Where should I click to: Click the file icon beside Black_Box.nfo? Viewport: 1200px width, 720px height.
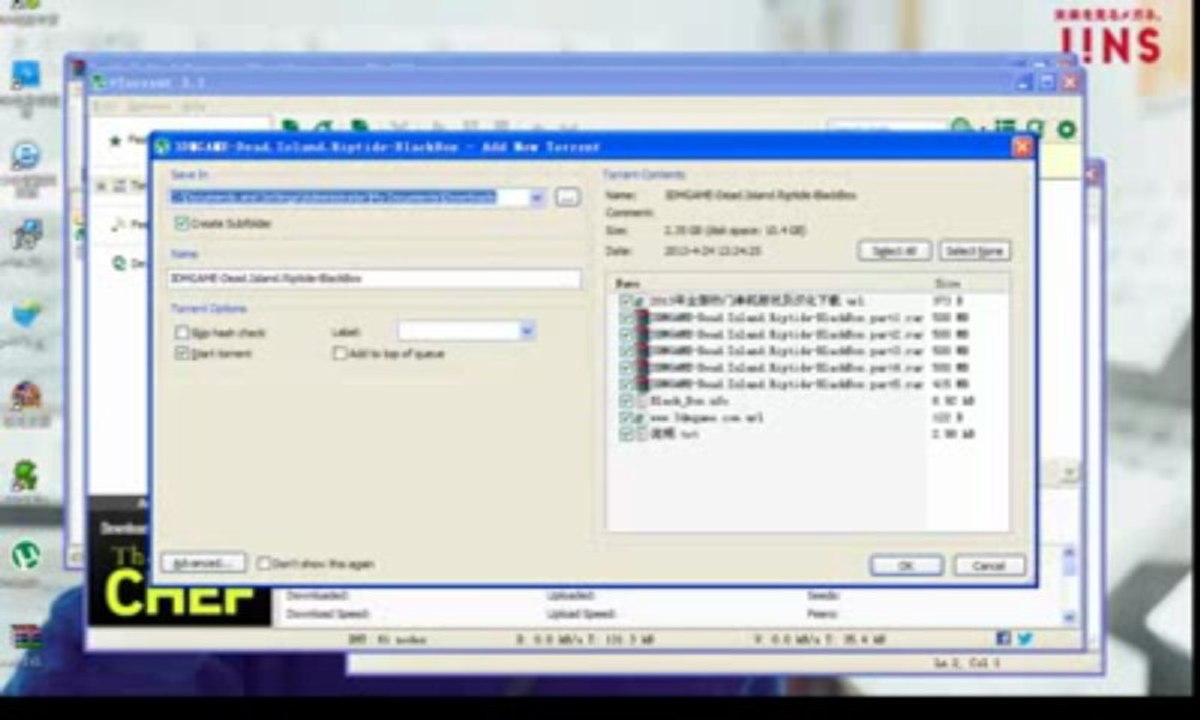[642, 400]
